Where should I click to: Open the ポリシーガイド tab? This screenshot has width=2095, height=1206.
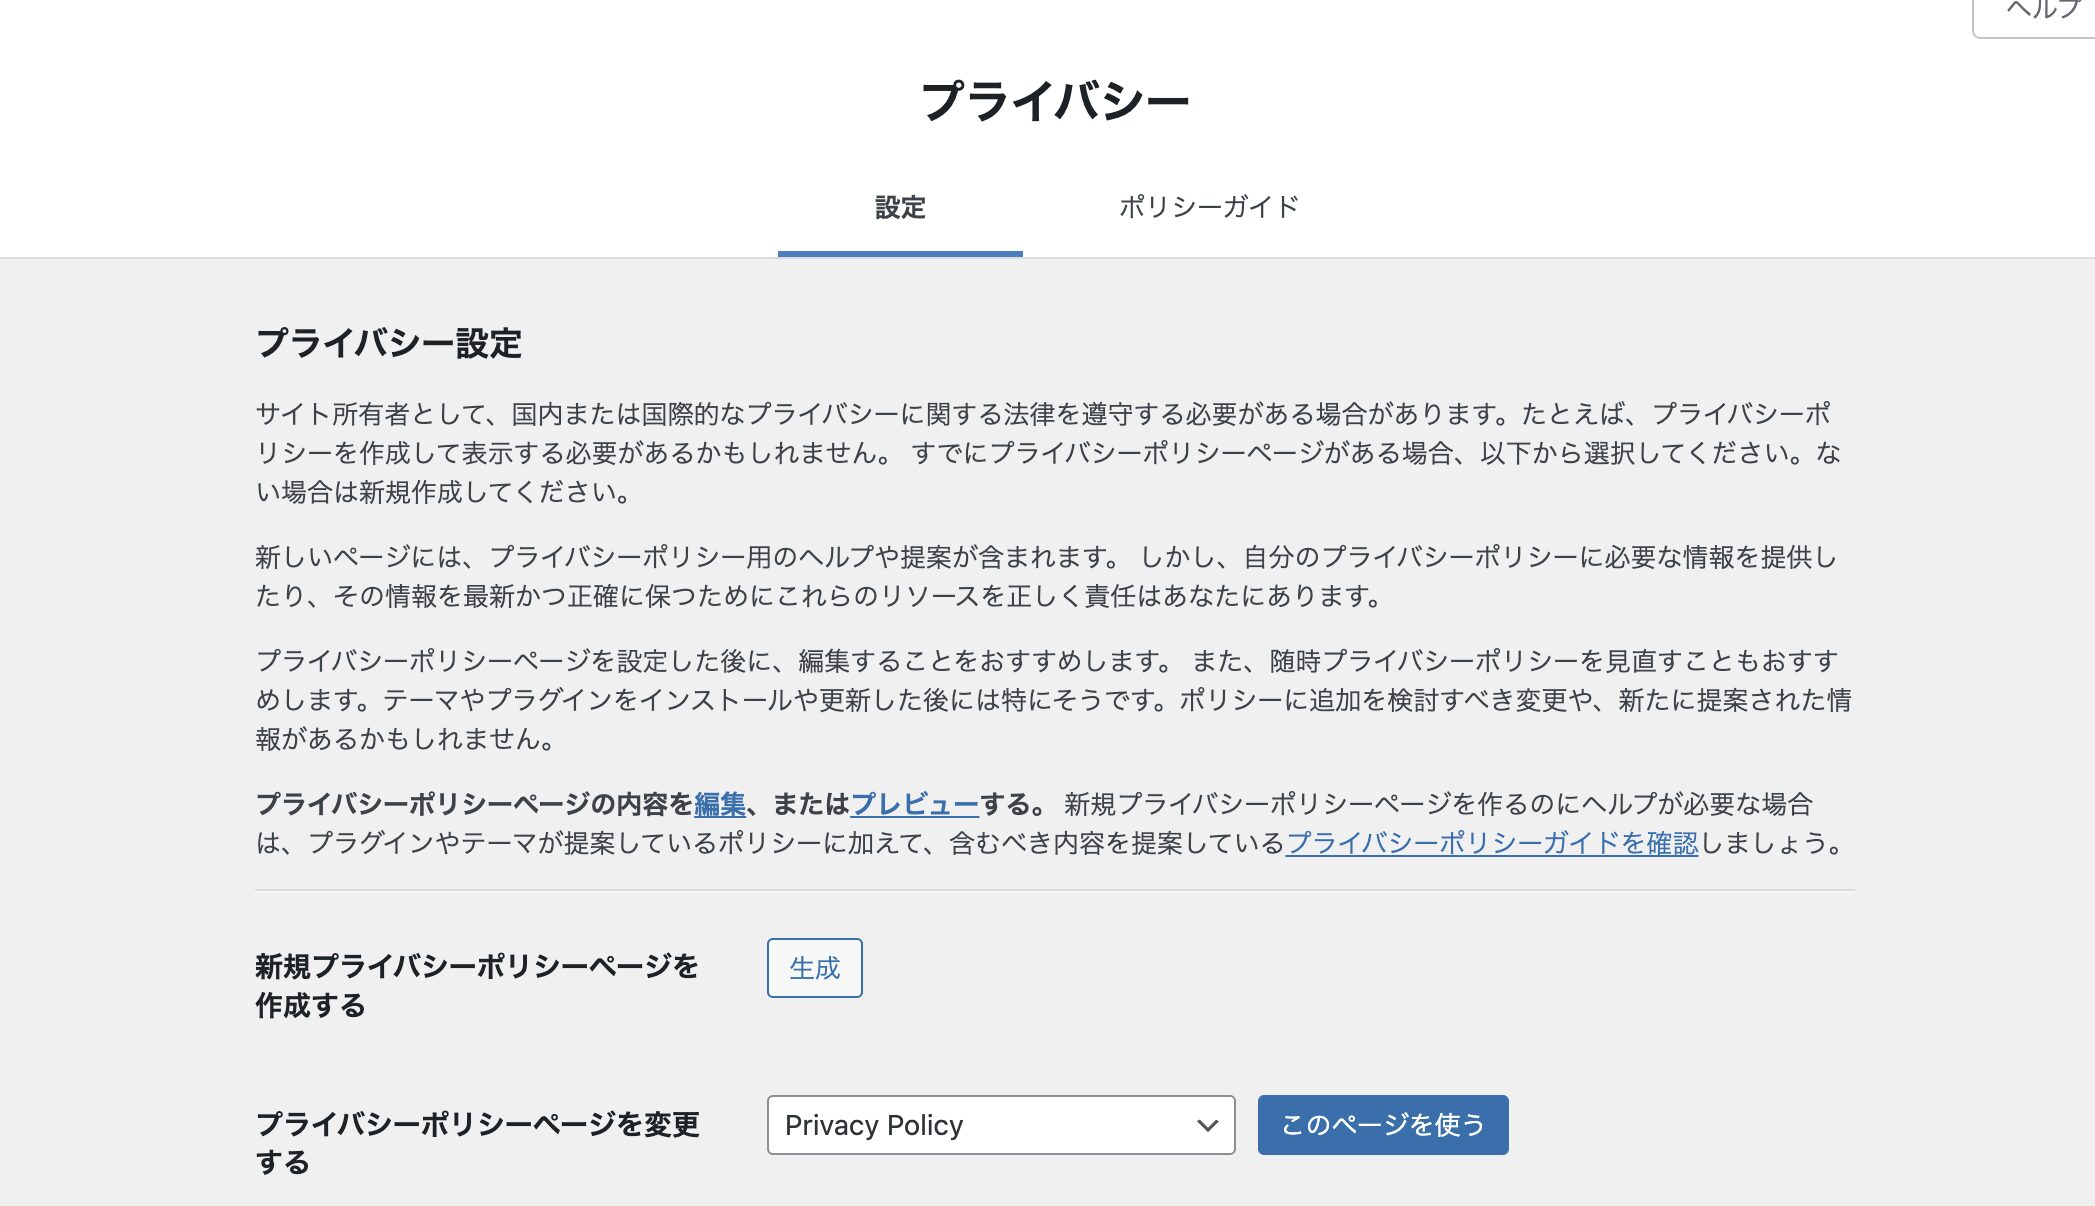pyautogui.click(x=1208, y=208)
